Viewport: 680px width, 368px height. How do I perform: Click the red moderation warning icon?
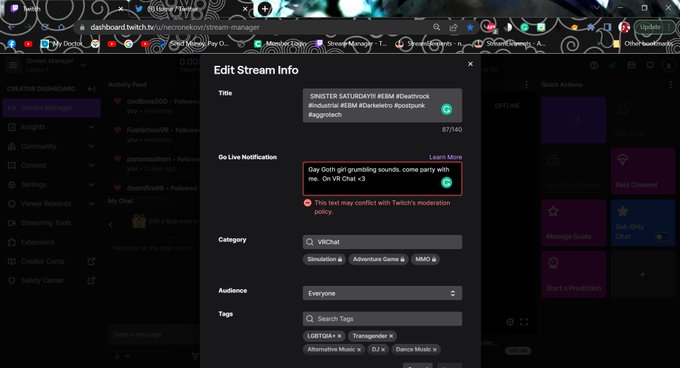(x=307, y=203)
